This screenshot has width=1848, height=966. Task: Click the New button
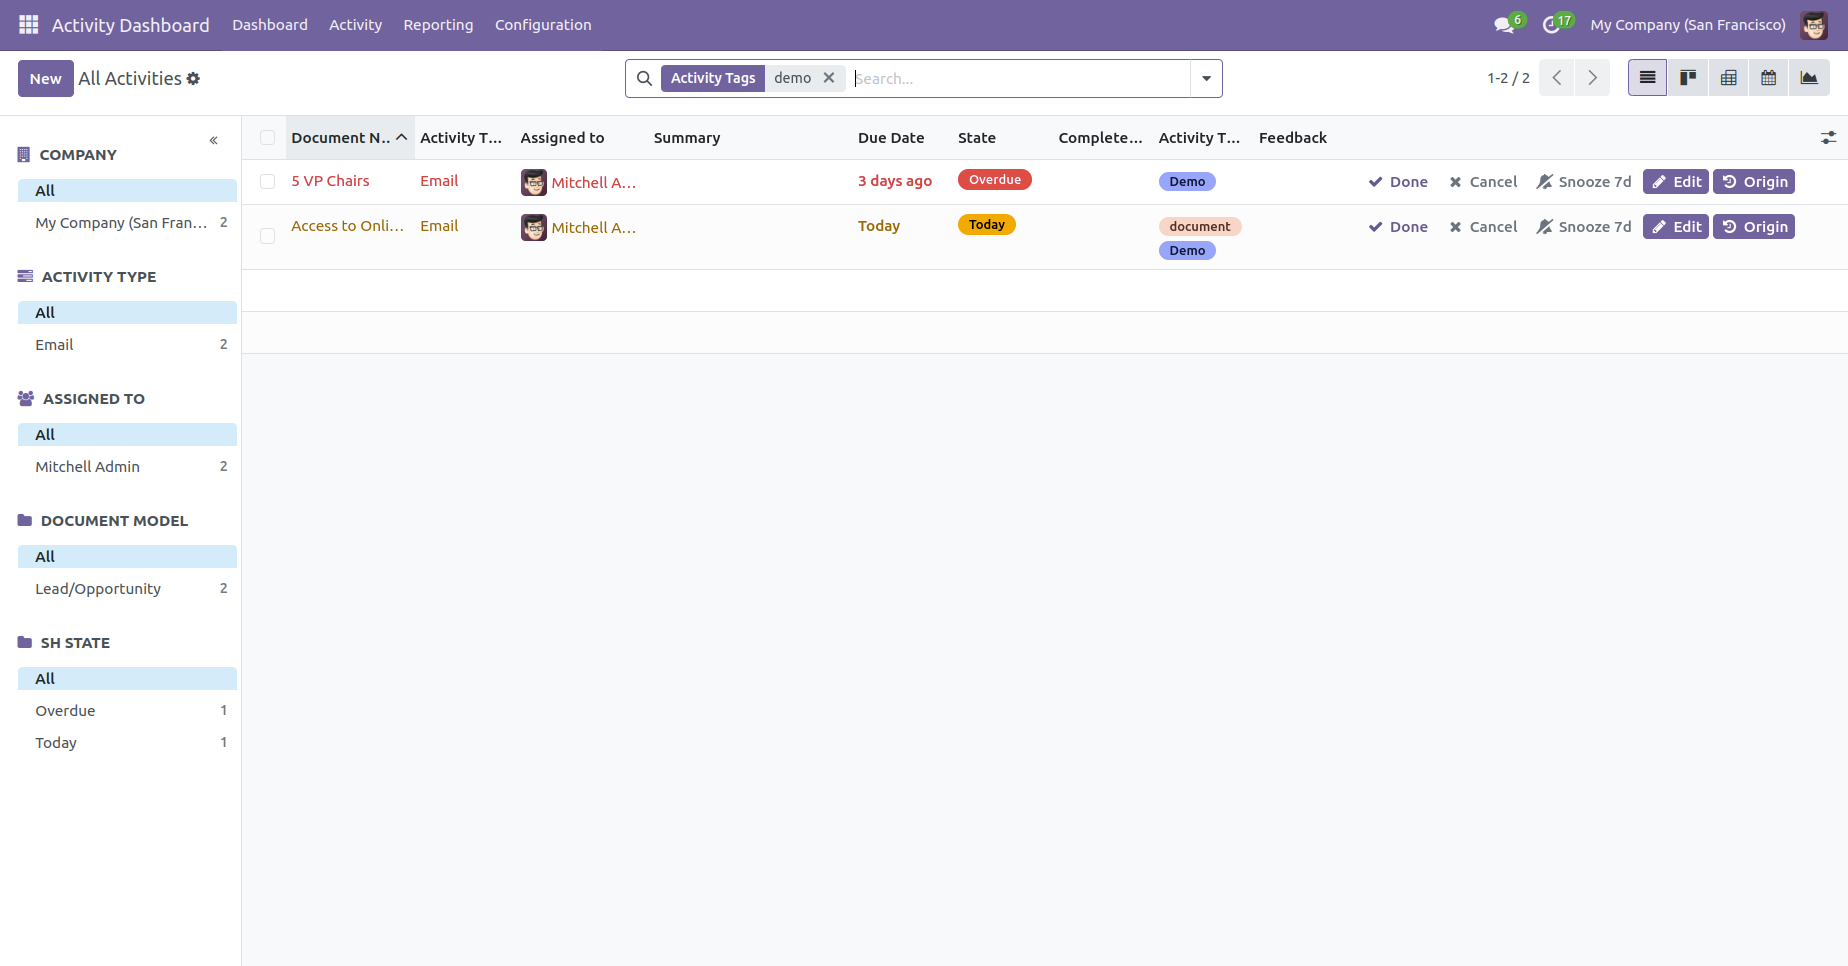click(x=46, y=79)
